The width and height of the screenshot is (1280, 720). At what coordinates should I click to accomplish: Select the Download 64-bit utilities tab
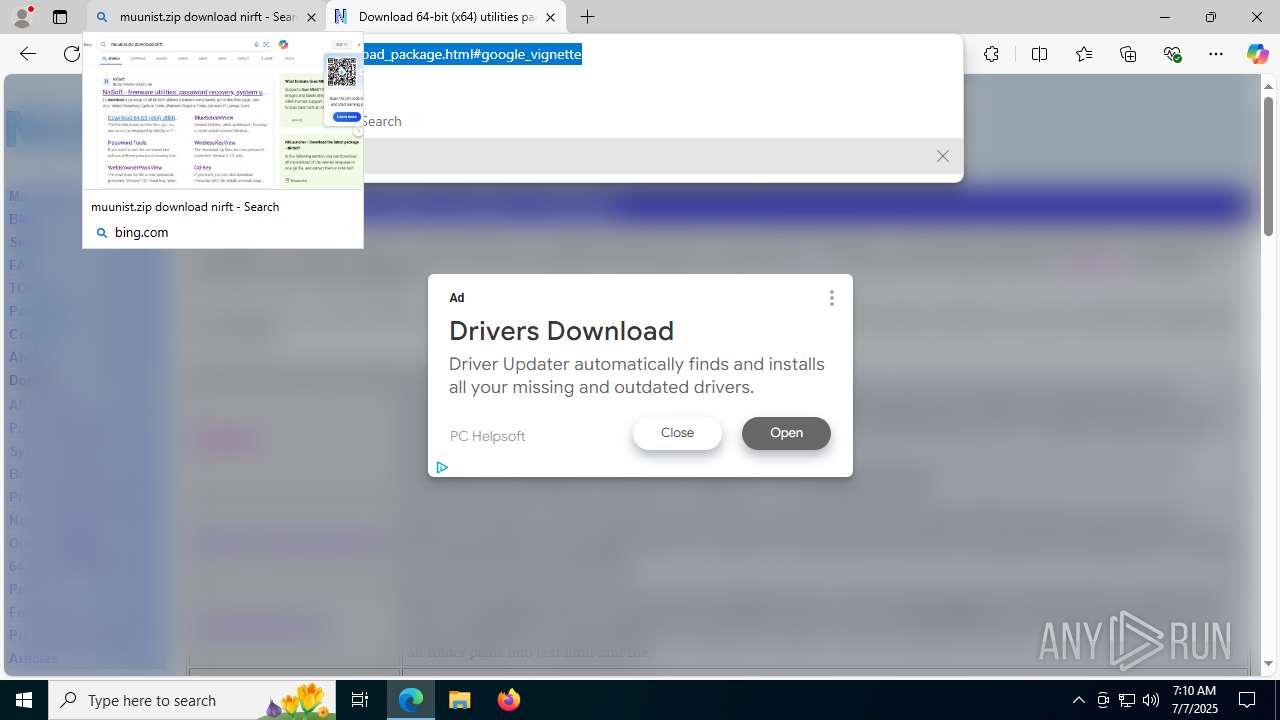pos(446,17)
